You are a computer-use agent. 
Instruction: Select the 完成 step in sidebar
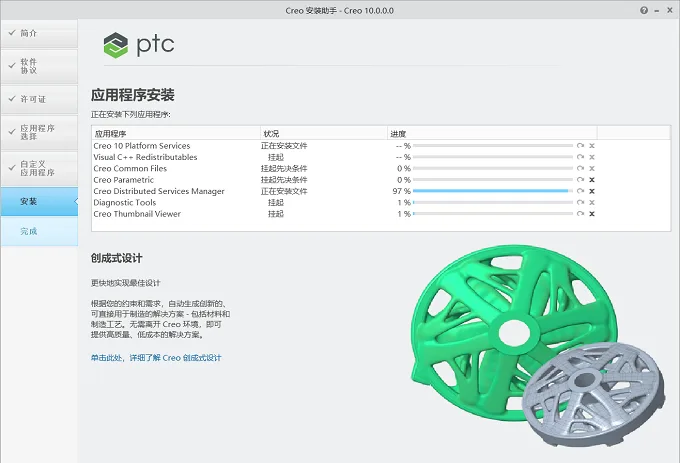pos(39,231)
